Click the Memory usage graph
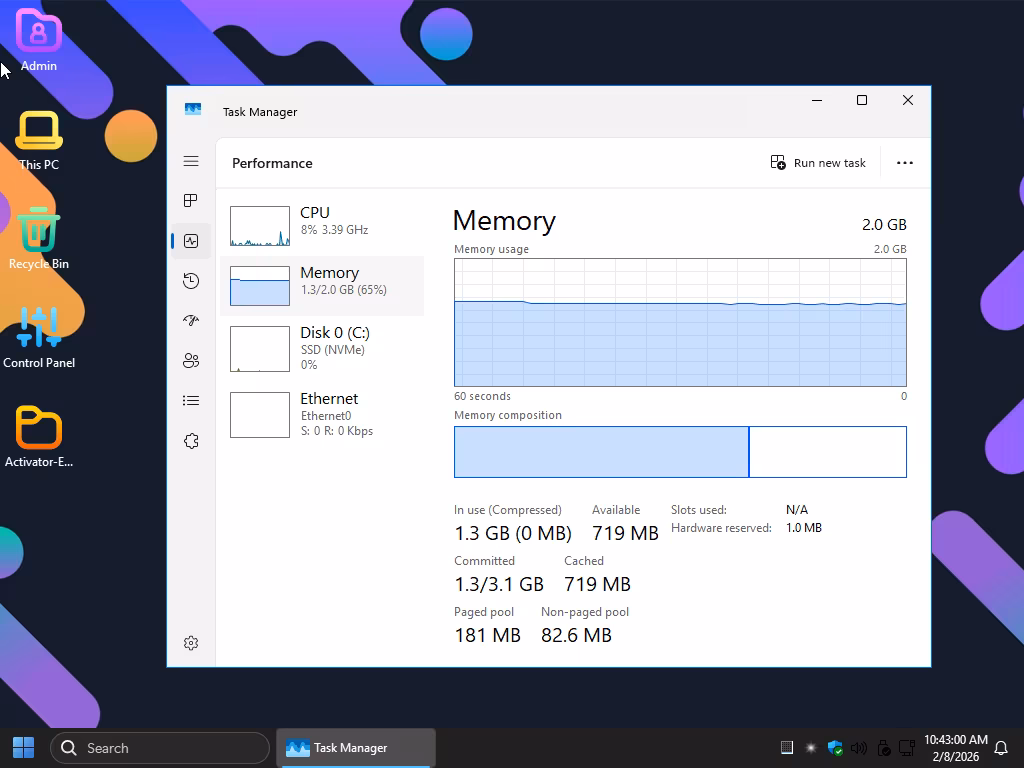This screenshot has width=1024, height=768. point(680,322)
